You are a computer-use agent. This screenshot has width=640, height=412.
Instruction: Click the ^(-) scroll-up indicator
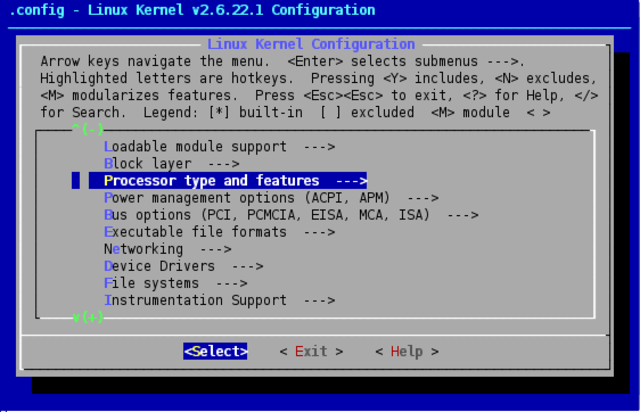pos(88,129)
